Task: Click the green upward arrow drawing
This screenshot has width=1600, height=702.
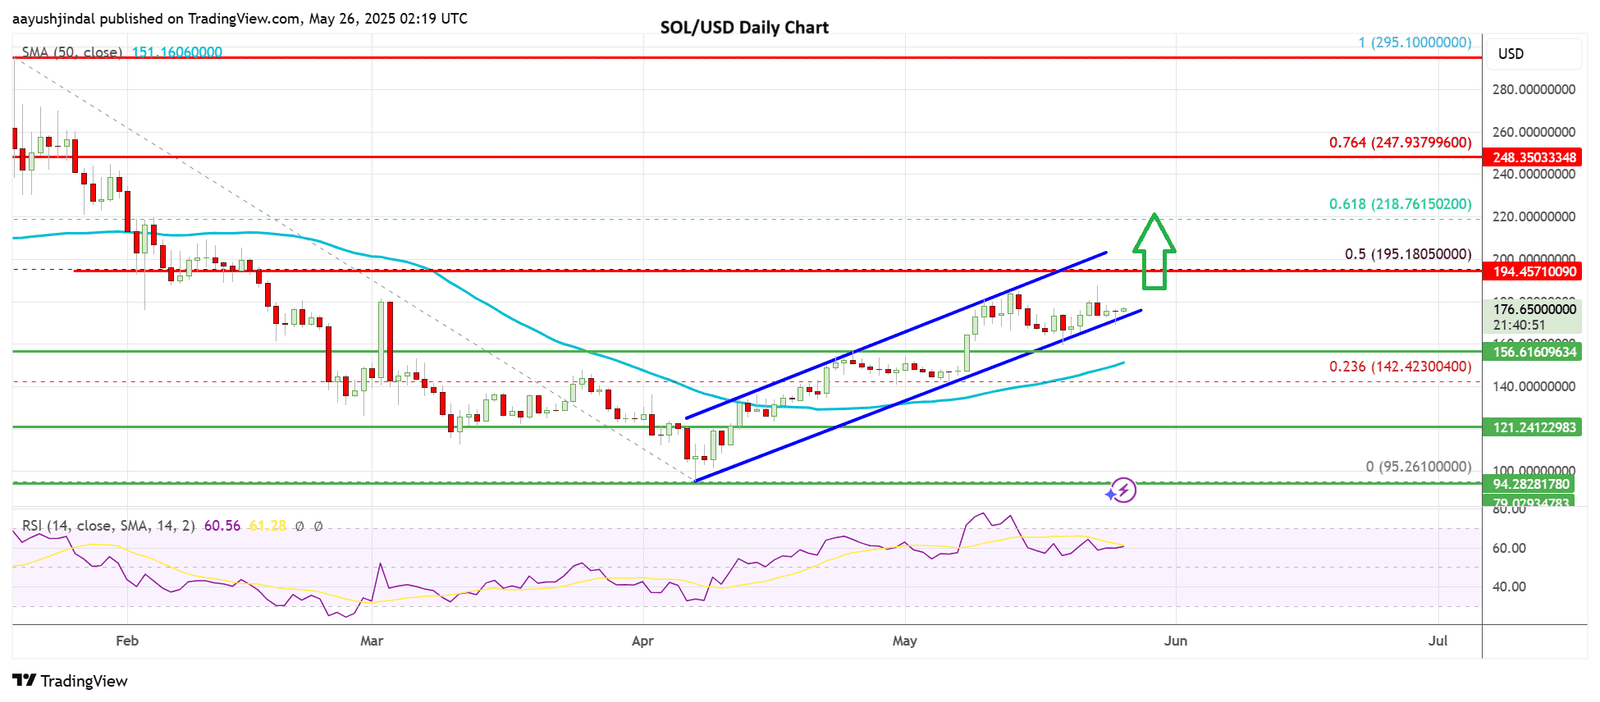Action: pyautogui.click(x=1154, y=251)
